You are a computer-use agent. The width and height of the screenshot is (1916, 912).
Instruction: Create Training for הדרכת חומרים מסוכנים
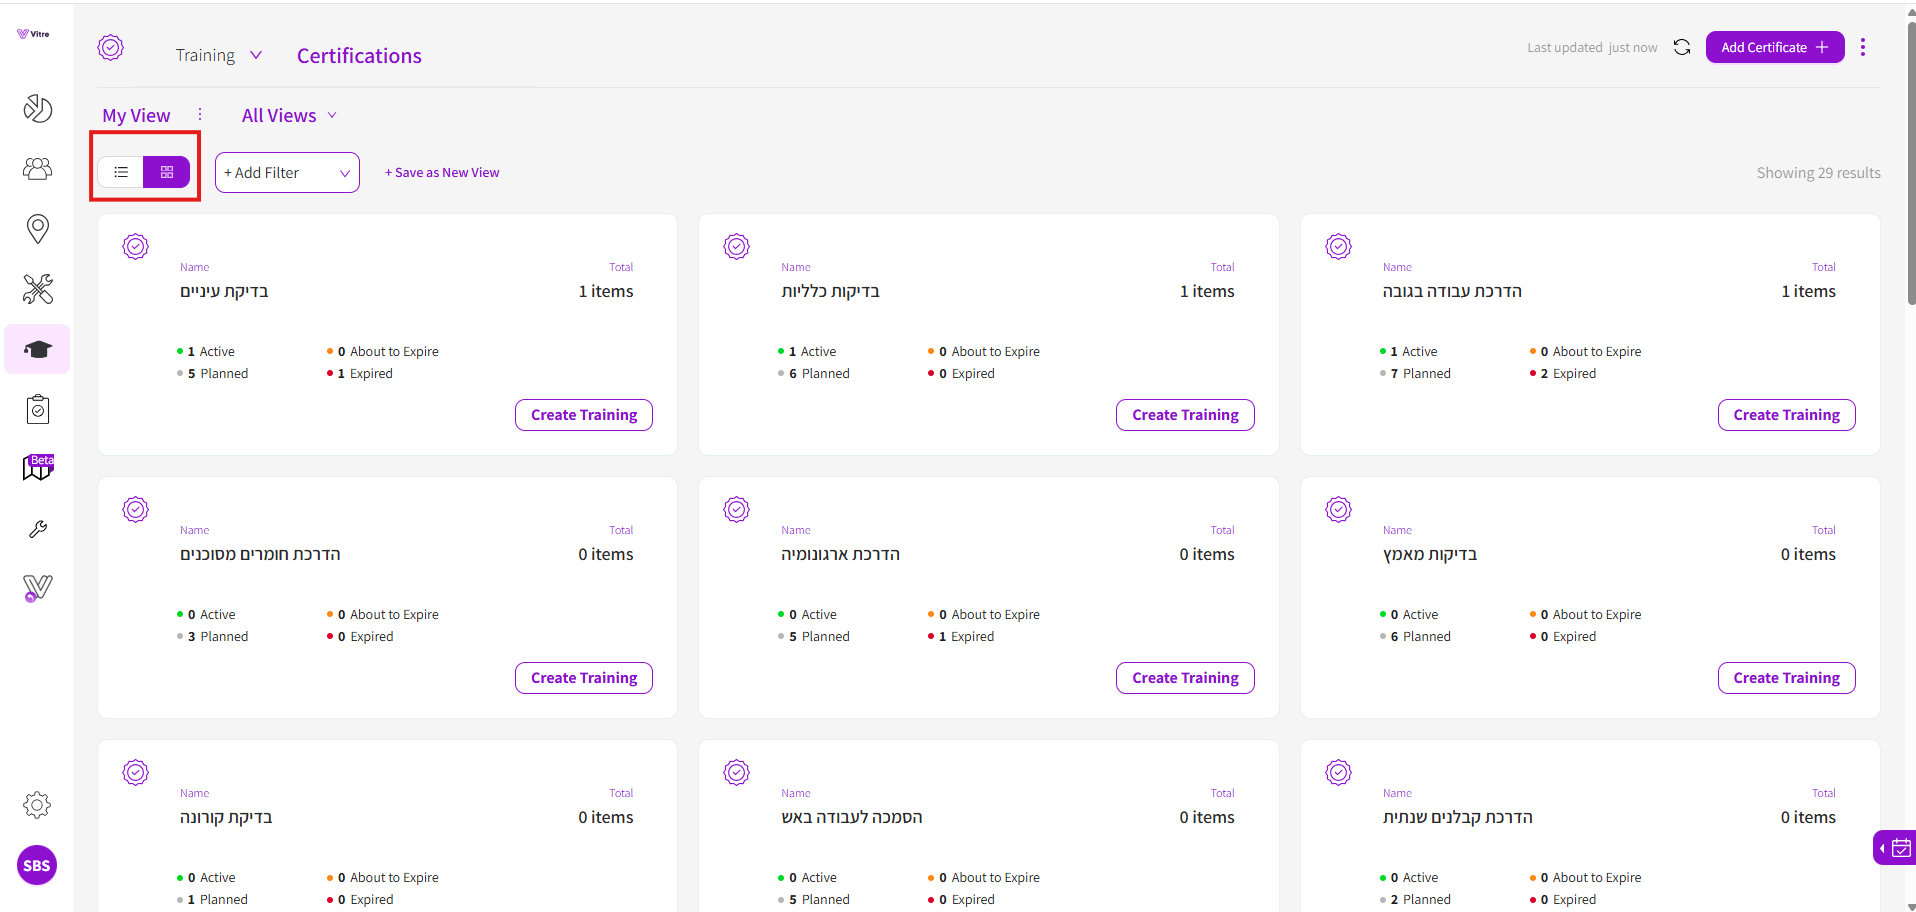(x=584, y=678)
